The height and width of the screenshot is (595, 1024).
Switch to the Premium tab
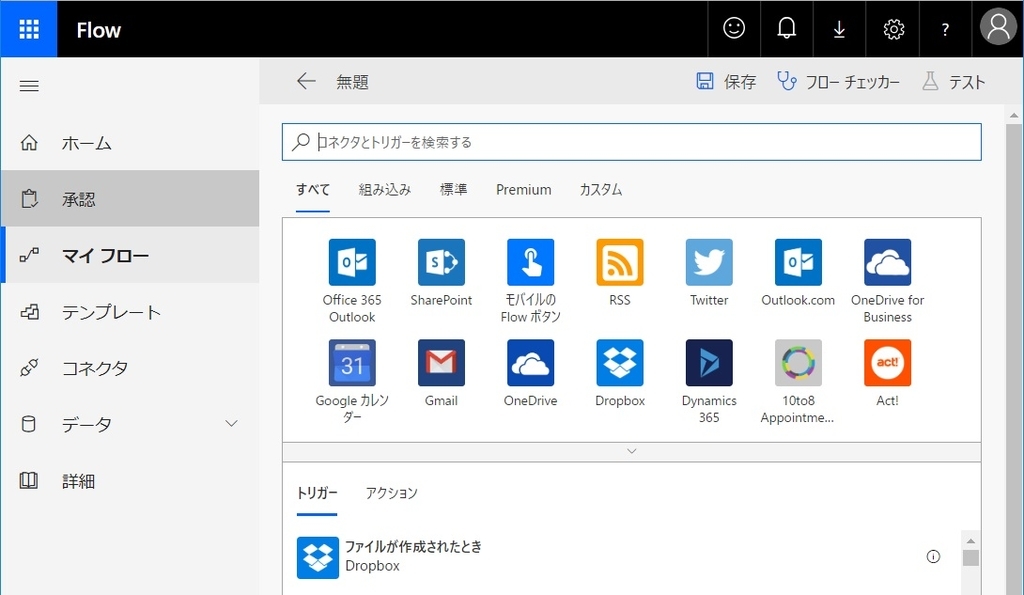(x=523, y=189)
